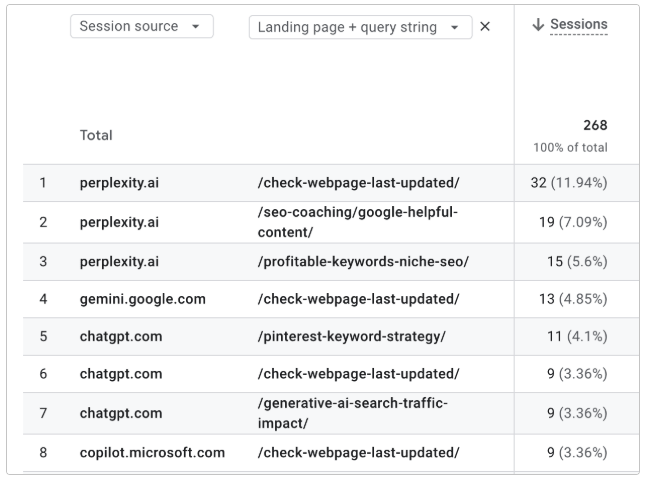Select perplexity.ai in row 1
The image size is (645, 478).
coord(119,183)
